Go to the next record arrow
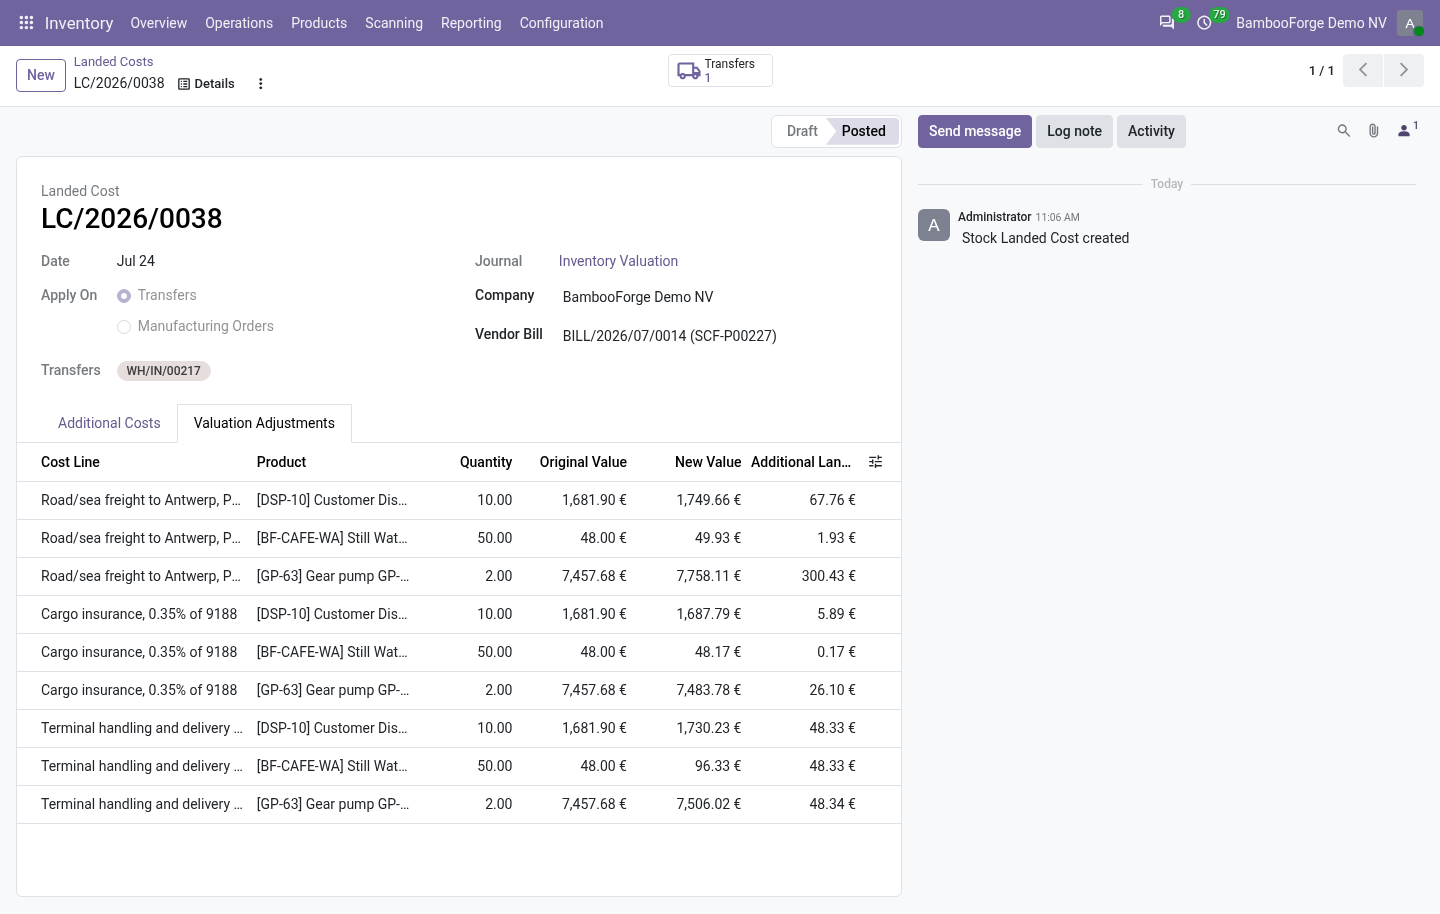1440x914 pixels. pyautogui.click(x=1403, y=70)
